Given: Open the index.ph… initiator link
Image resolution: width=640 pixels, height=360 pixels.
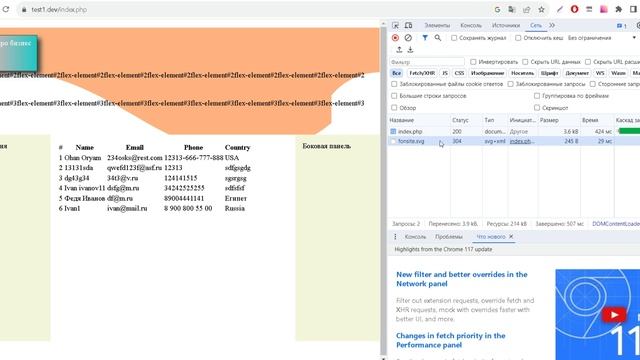Looking at the screenshot, I should [x=522, y=141].
